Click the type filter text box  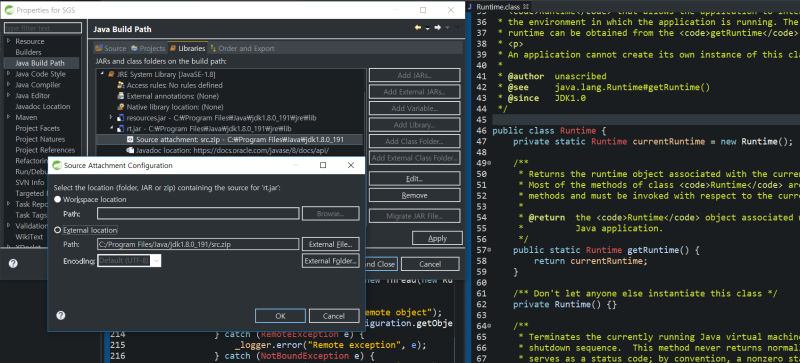tap(43, 28)
